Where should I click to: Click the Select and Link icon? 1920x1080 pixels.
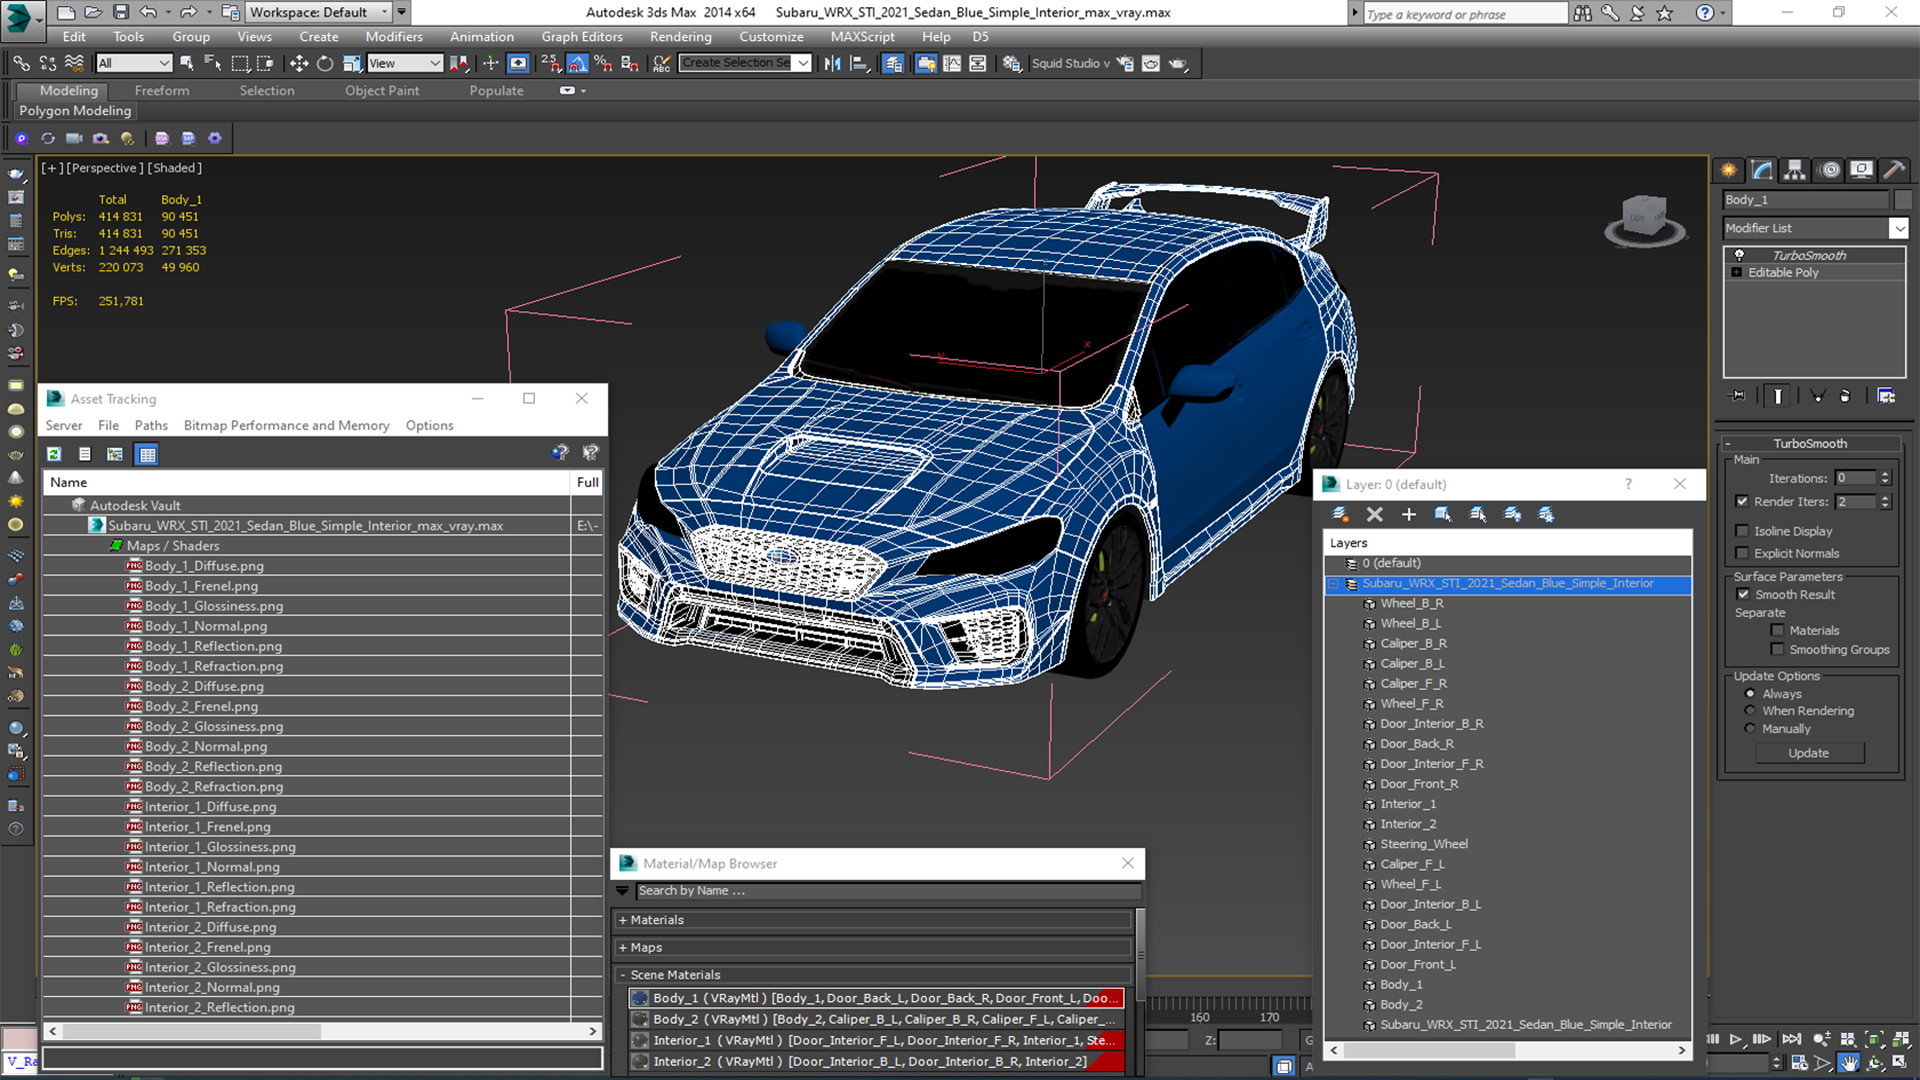20,63
